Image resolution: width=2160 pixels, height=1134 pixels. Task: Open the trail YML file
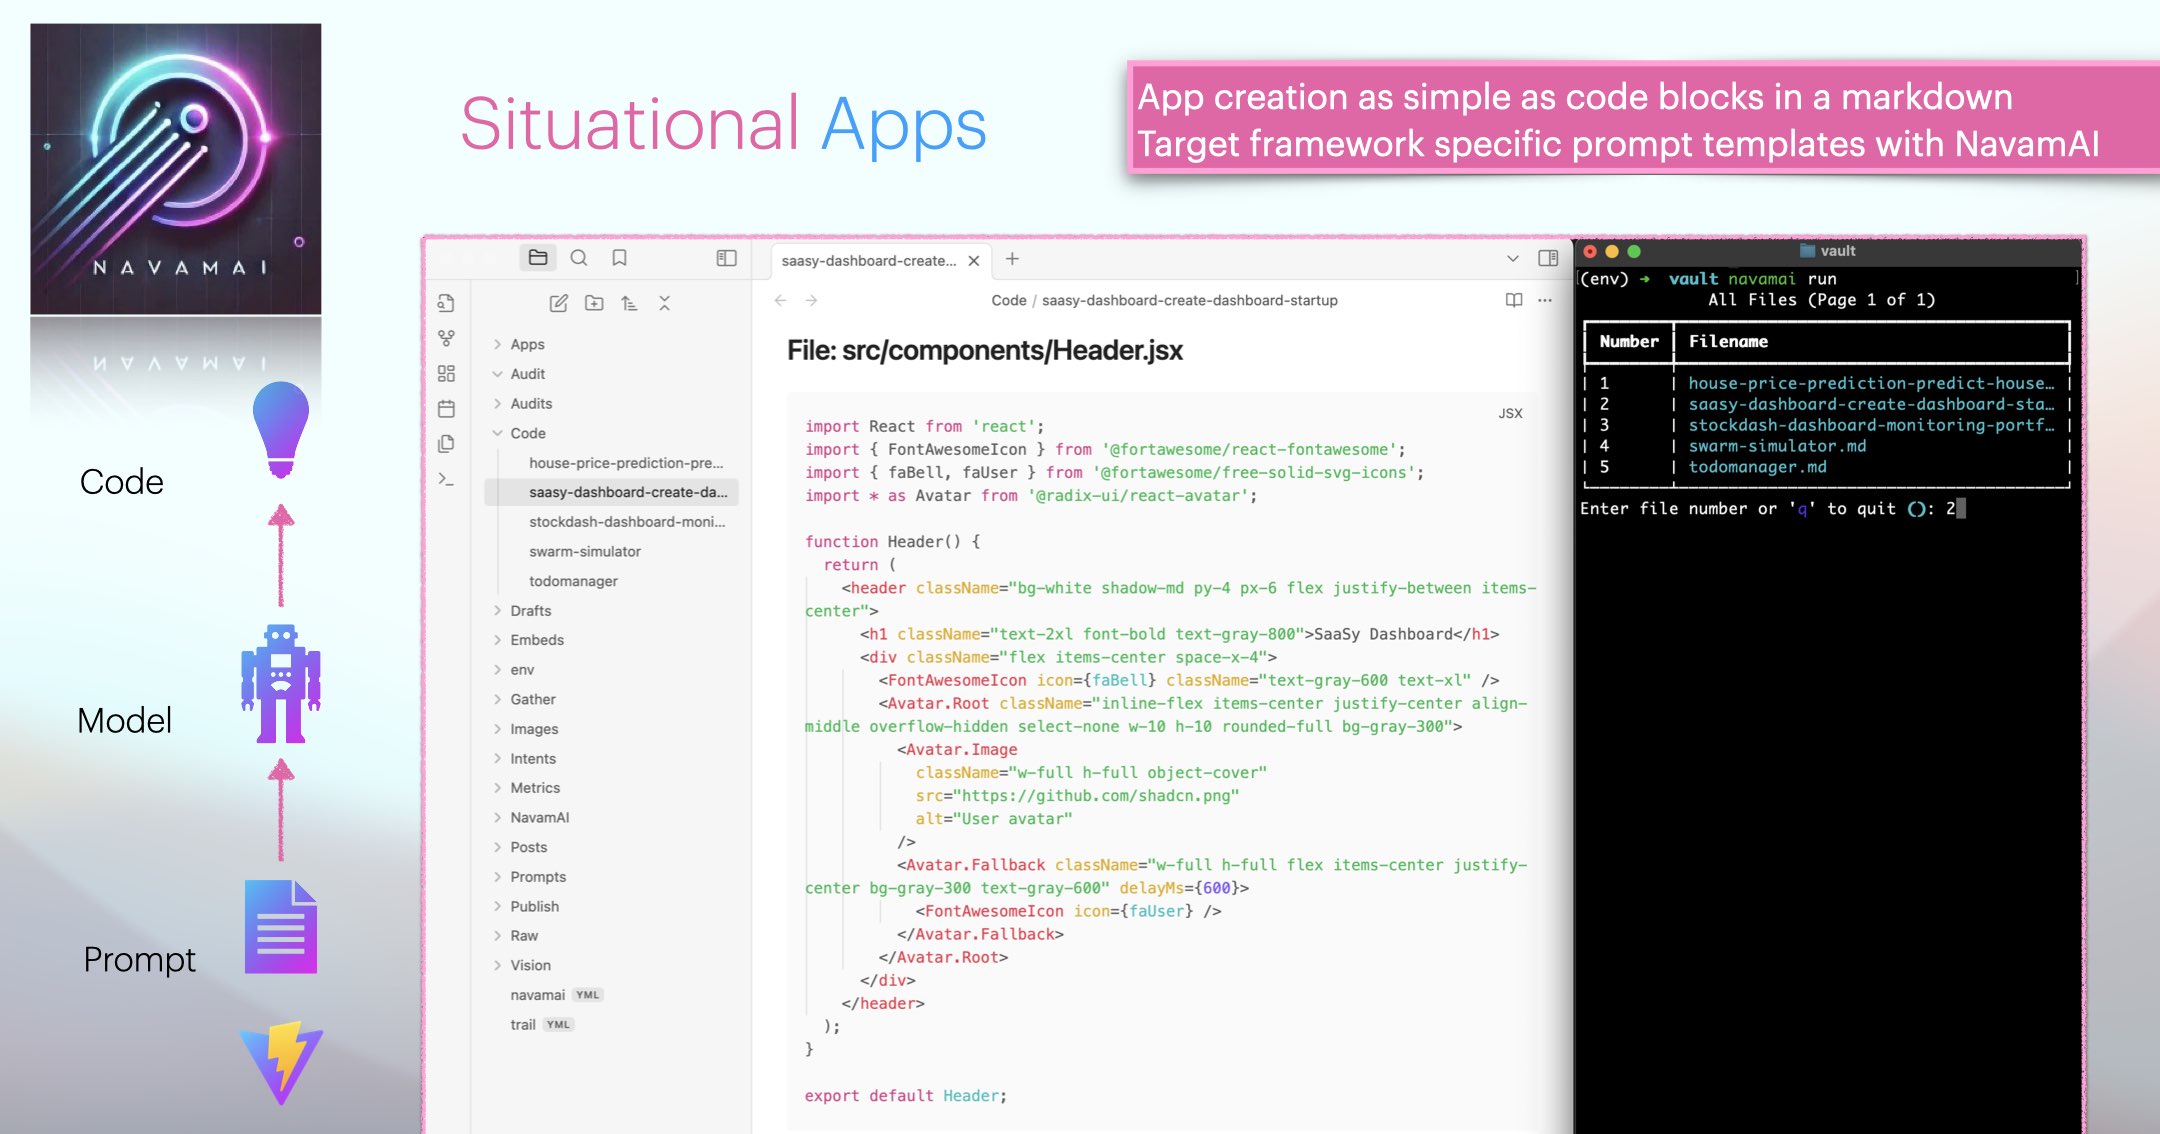541,1025
